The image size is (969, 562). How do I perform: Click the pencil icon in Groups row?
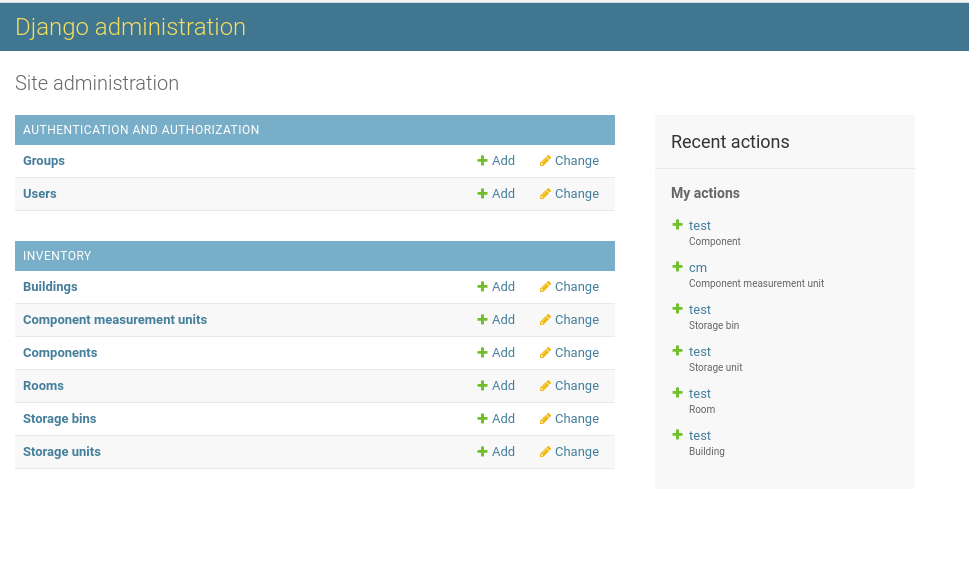[544, 161]
